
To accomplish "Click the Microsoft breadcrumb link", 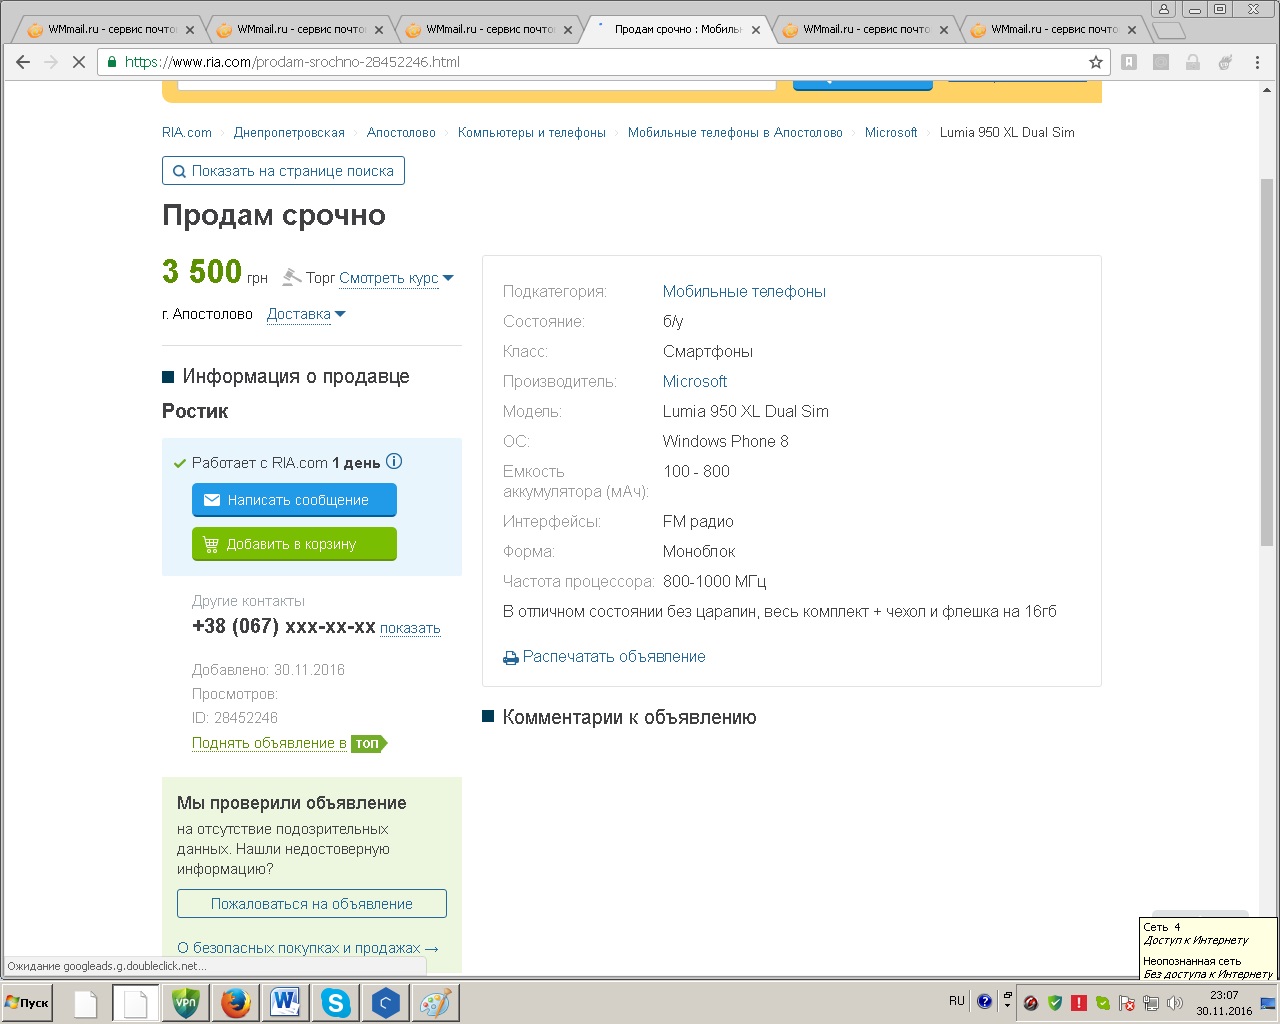I will click(891, 133).
